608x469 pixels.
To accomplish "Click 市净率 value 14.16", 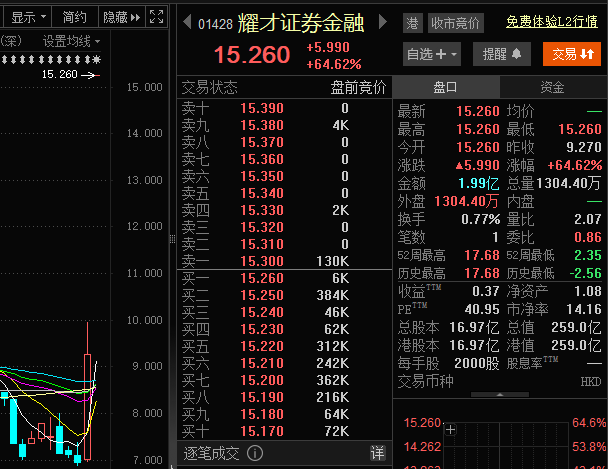I will point(584,309).
